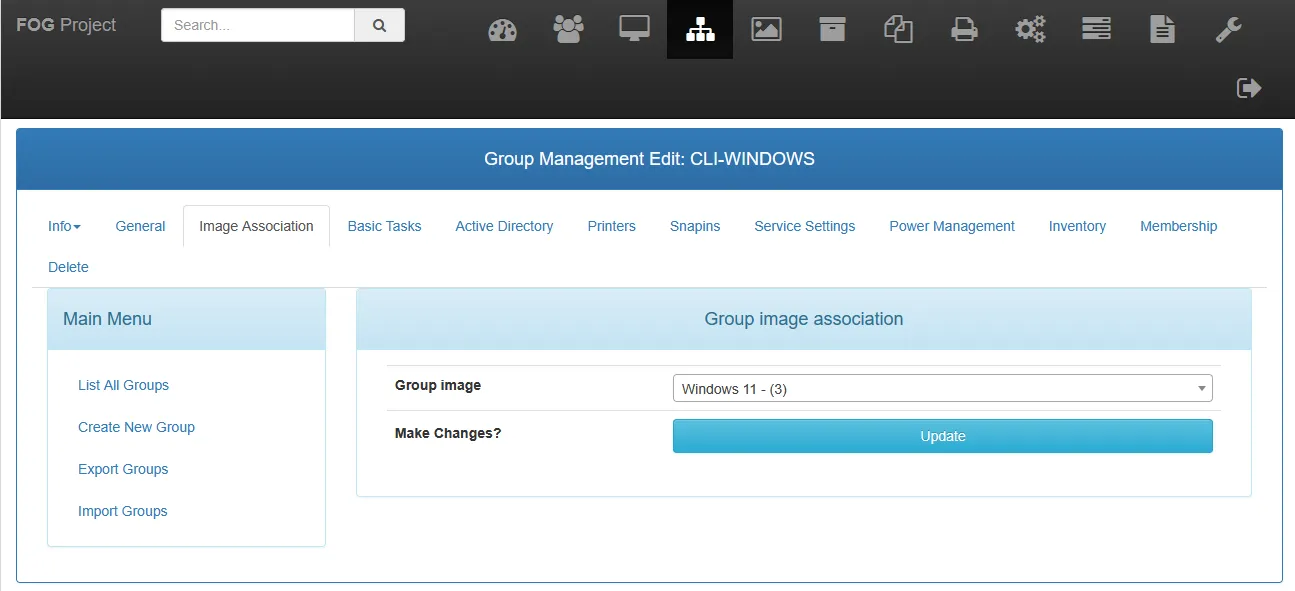Click the Create New Group link
The width and height of the screenshot is (1295, 591).
[136, 427]
